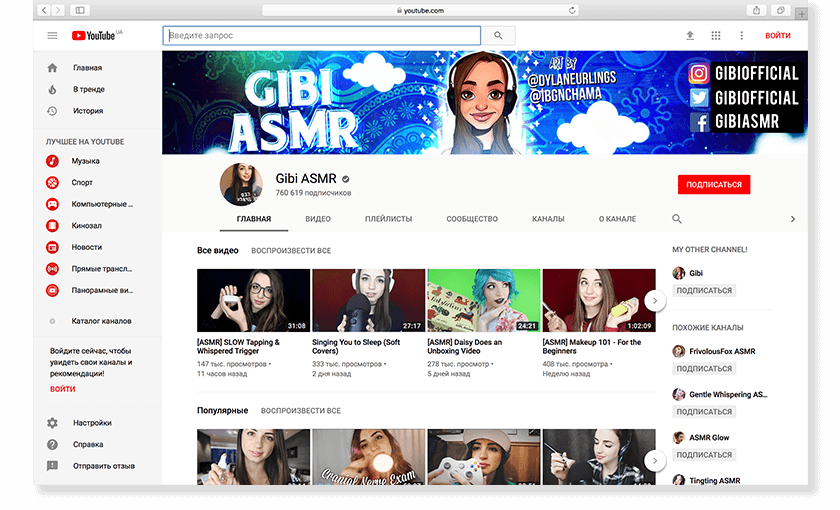Show next videos in Popular row
Viewport: 840px width, 510px height.
(x=655, y=460)
